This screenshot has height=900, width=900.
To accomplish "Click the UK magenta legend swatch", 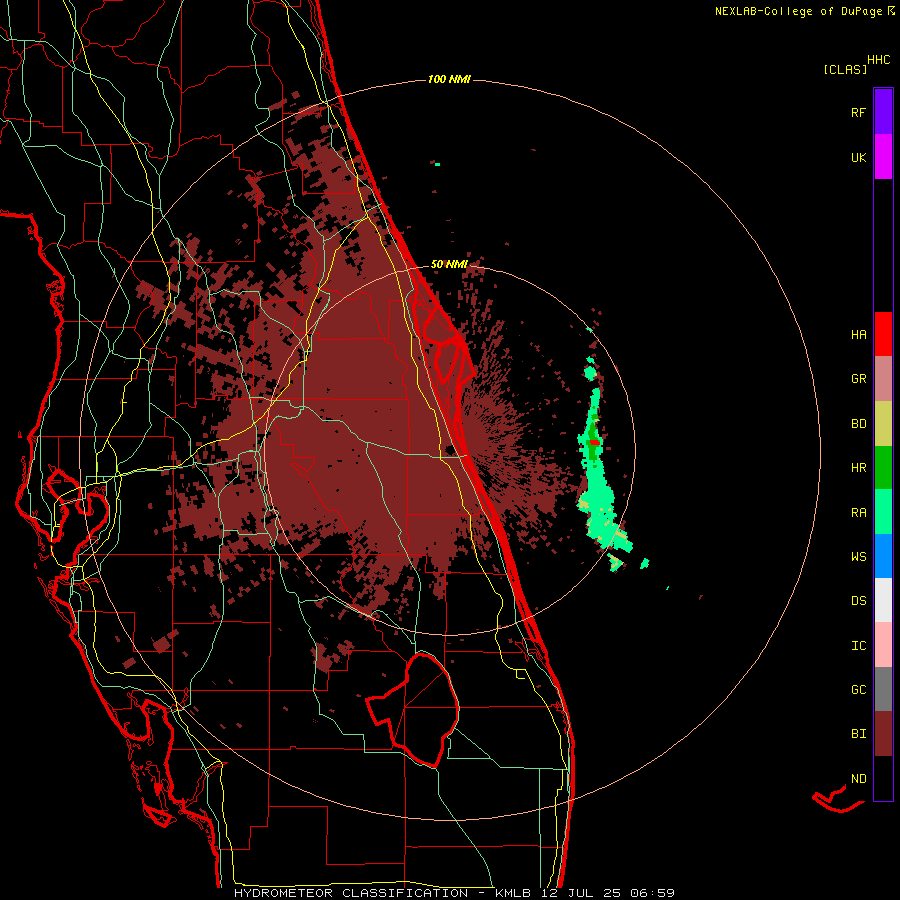I will (x=883, y=157).
